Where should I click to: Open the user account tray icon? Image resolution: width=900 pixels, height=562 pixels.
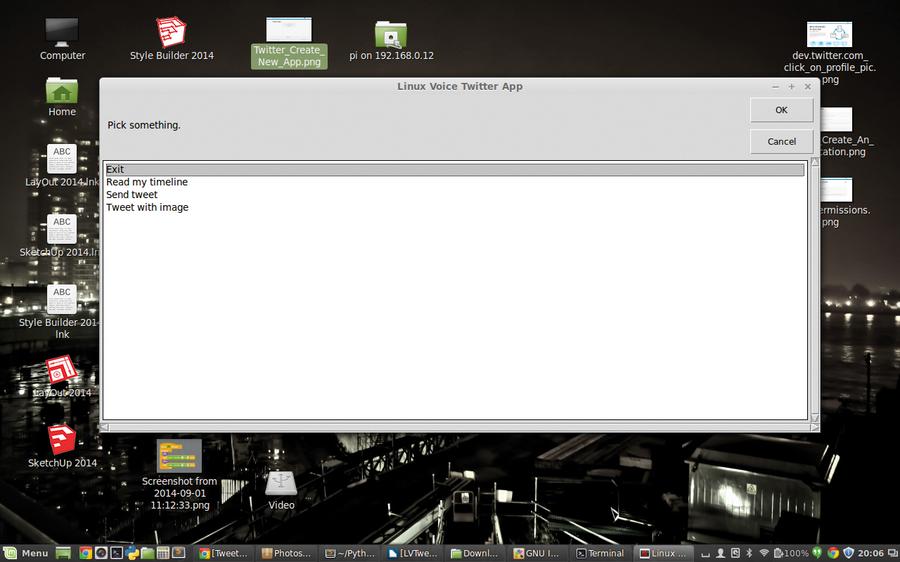(720, 553)
